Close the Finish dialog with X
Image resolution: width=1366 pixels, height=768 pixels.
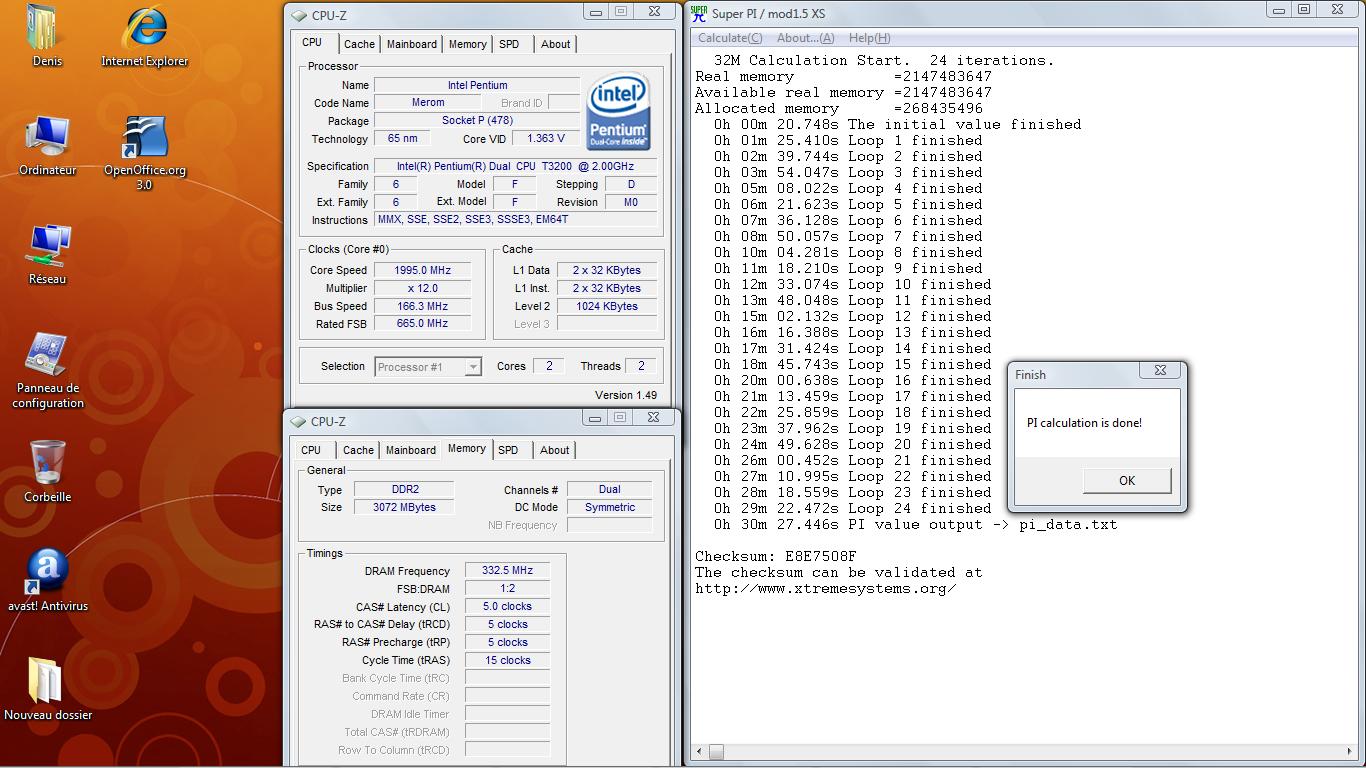tap(1160, 370)
